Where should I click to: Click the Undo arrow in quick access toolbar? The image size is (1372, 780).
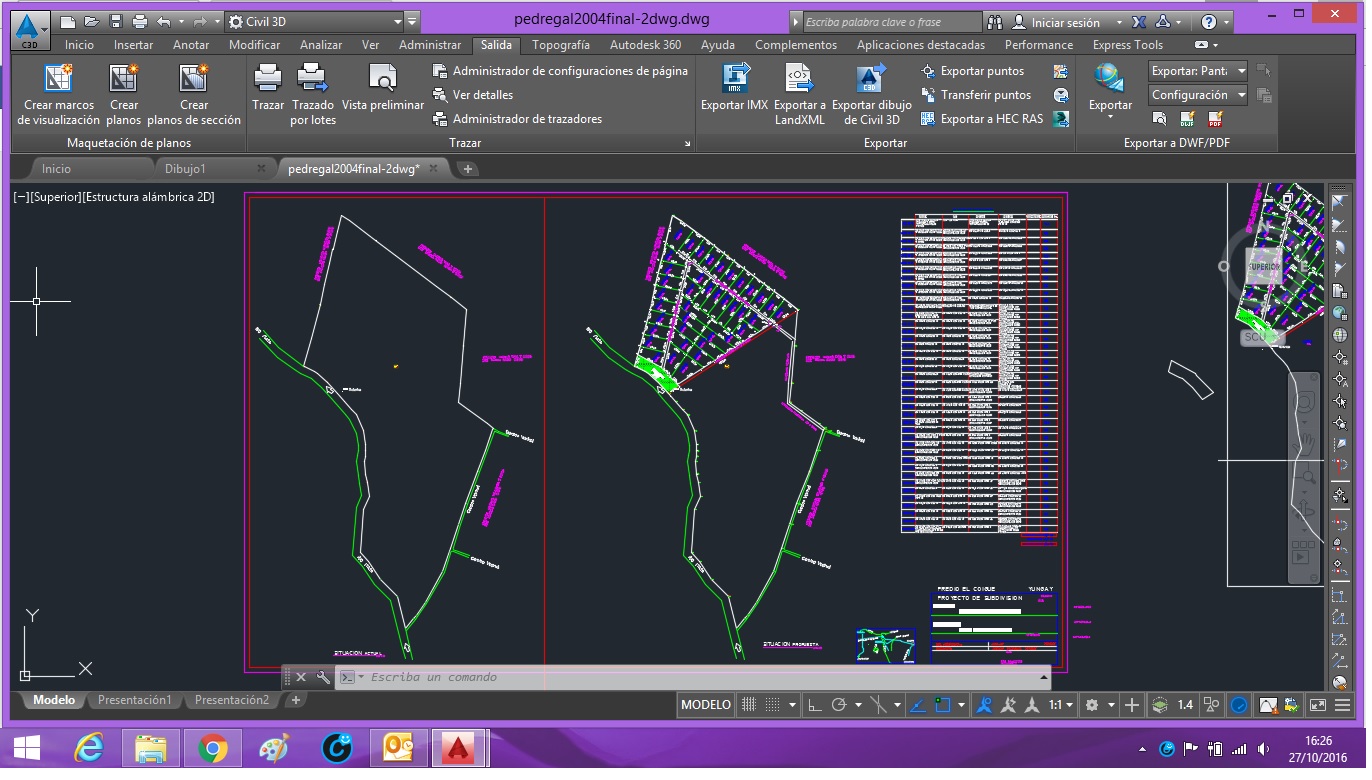pos(164,21)
